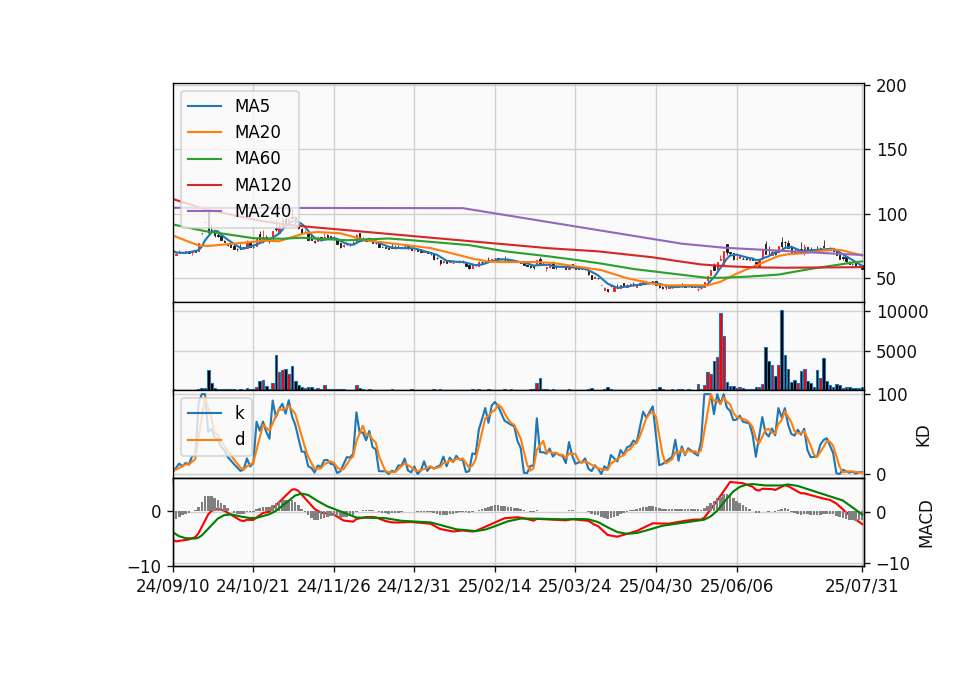
Task: Click the red MA120 legend line
Action: click(x=204, y=185)
